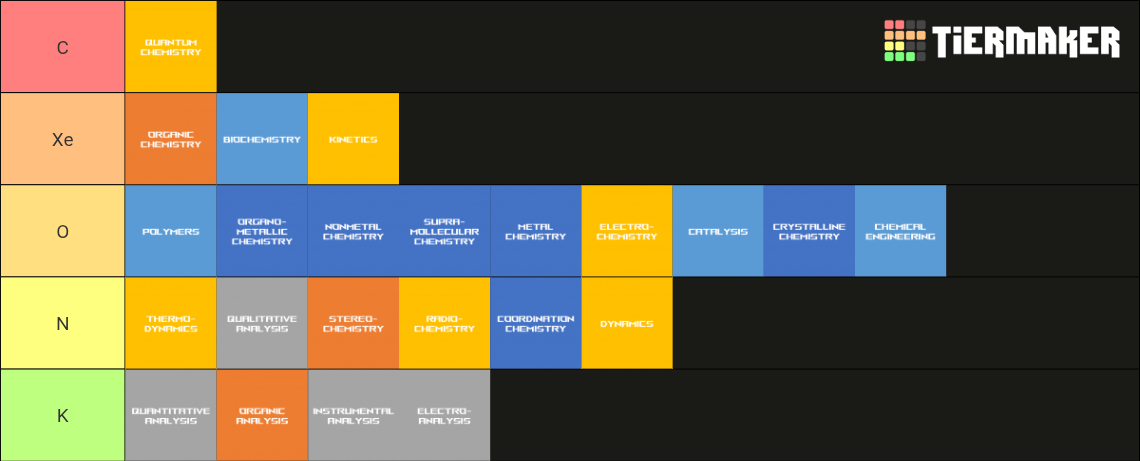Image resolution: width=1140 pixels, height=461 pixels.
Task: Click the Catalysis tile
Action: point(718,231)
